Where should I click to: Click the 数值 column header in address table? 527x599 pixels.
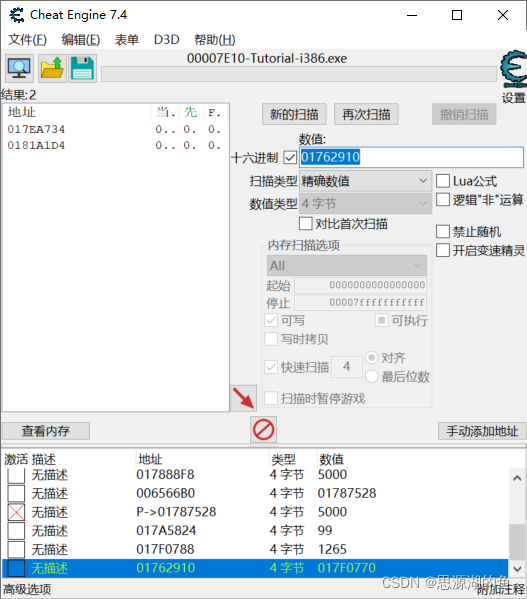331,459
